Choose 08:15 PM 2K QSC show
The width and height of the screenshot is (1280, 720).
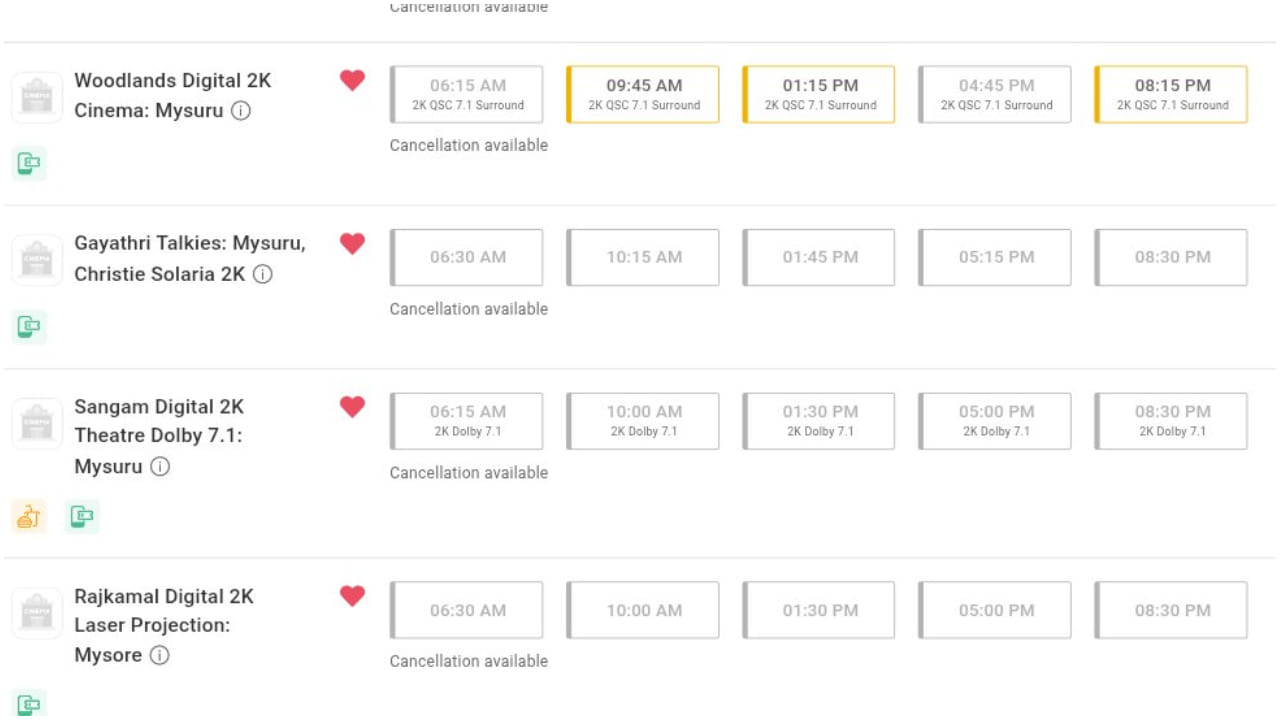[1171, 94]
